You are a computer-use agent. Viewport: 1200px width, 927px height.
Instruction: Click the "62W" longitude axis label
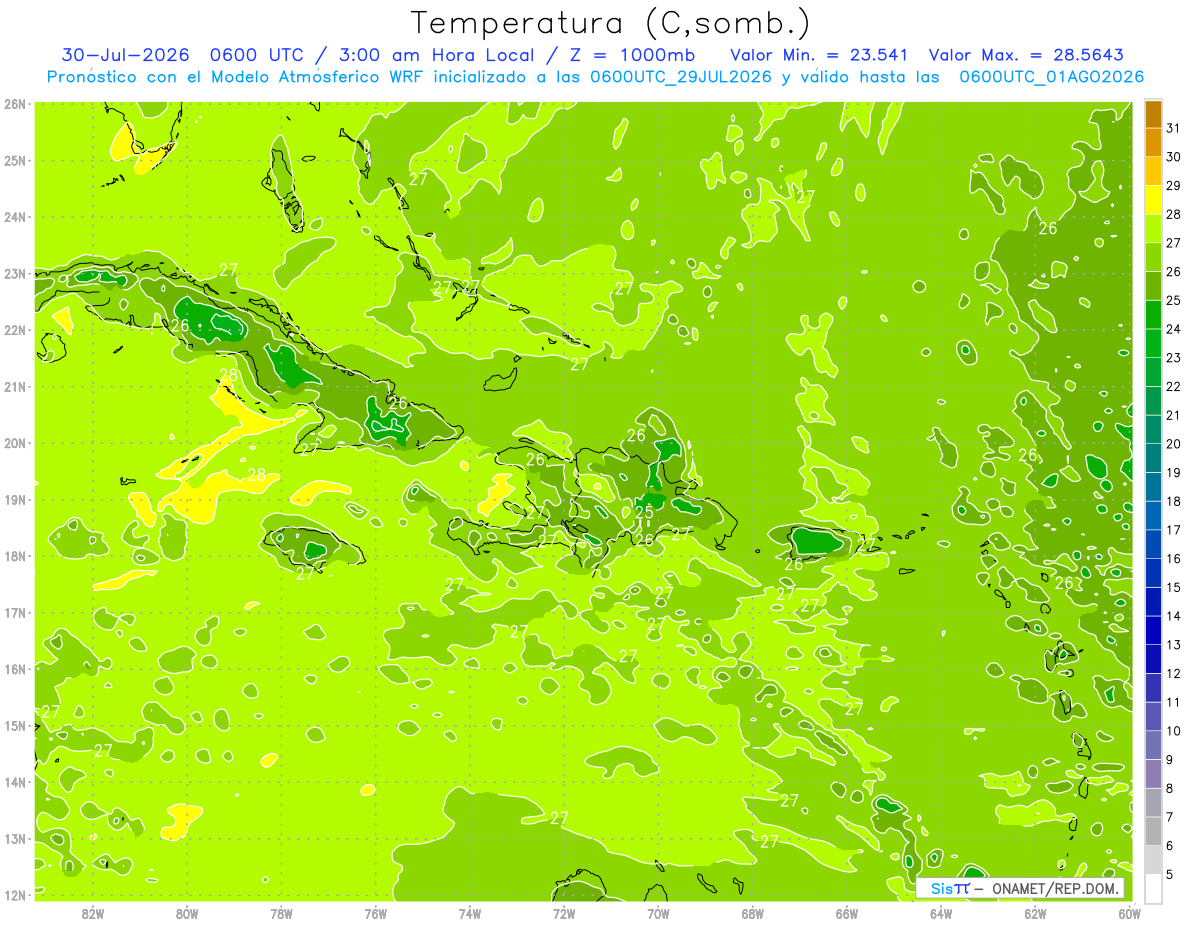1035,914
